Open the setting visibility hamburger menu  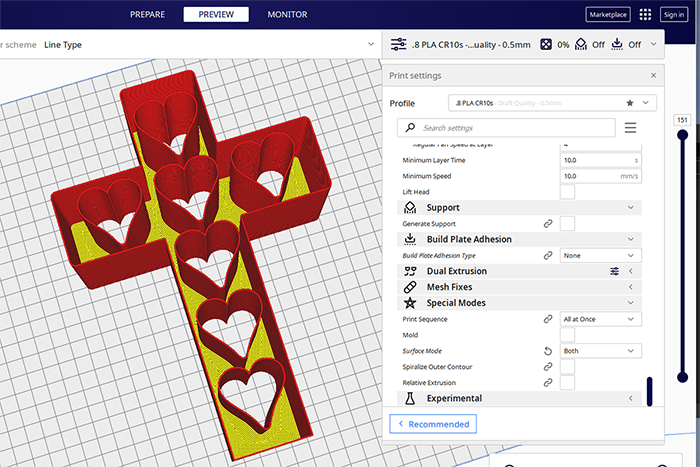pos(630,128)
